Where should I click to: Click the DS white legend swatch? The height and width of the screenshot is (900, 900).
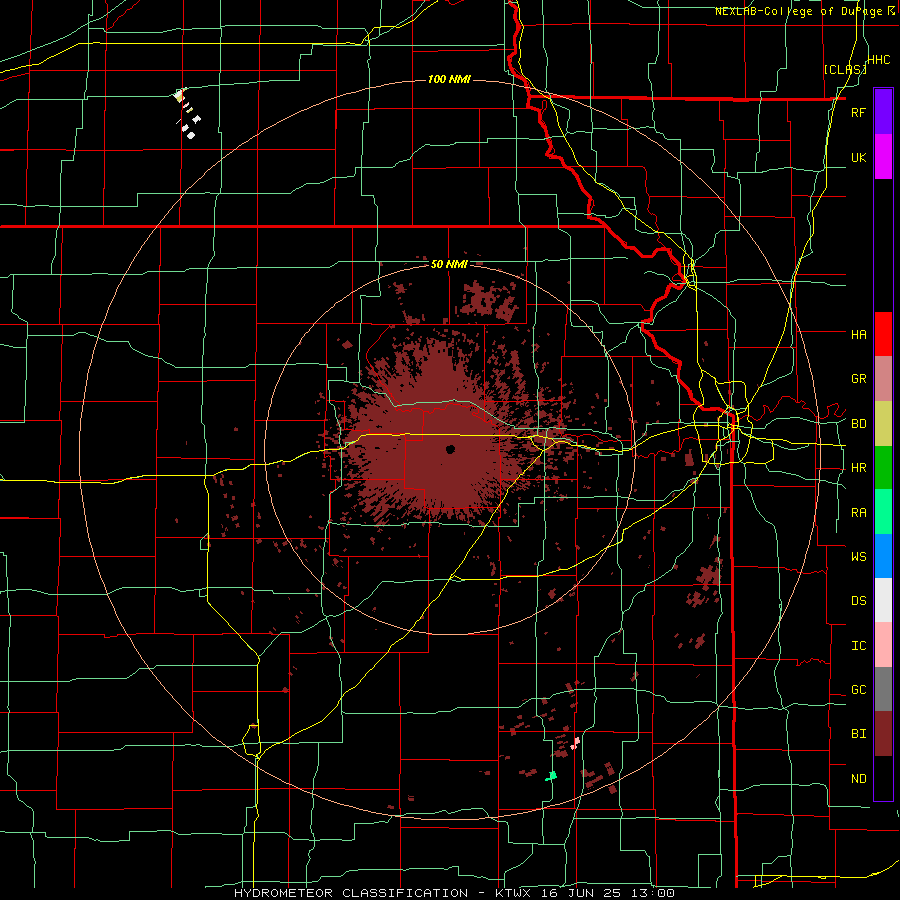click(883, 600)
